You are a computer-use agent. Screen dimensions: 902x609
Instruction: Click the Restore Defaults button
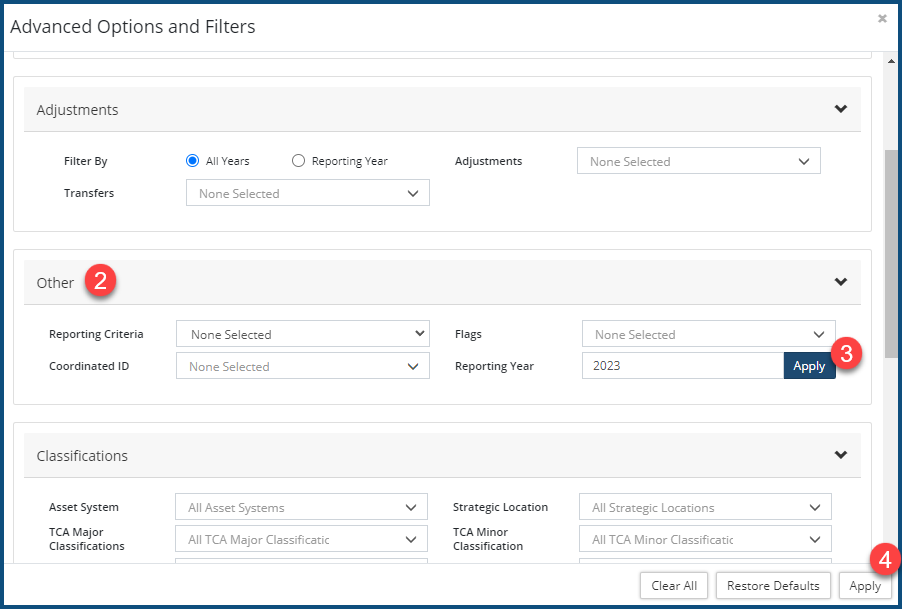click(x=773, y=586)
